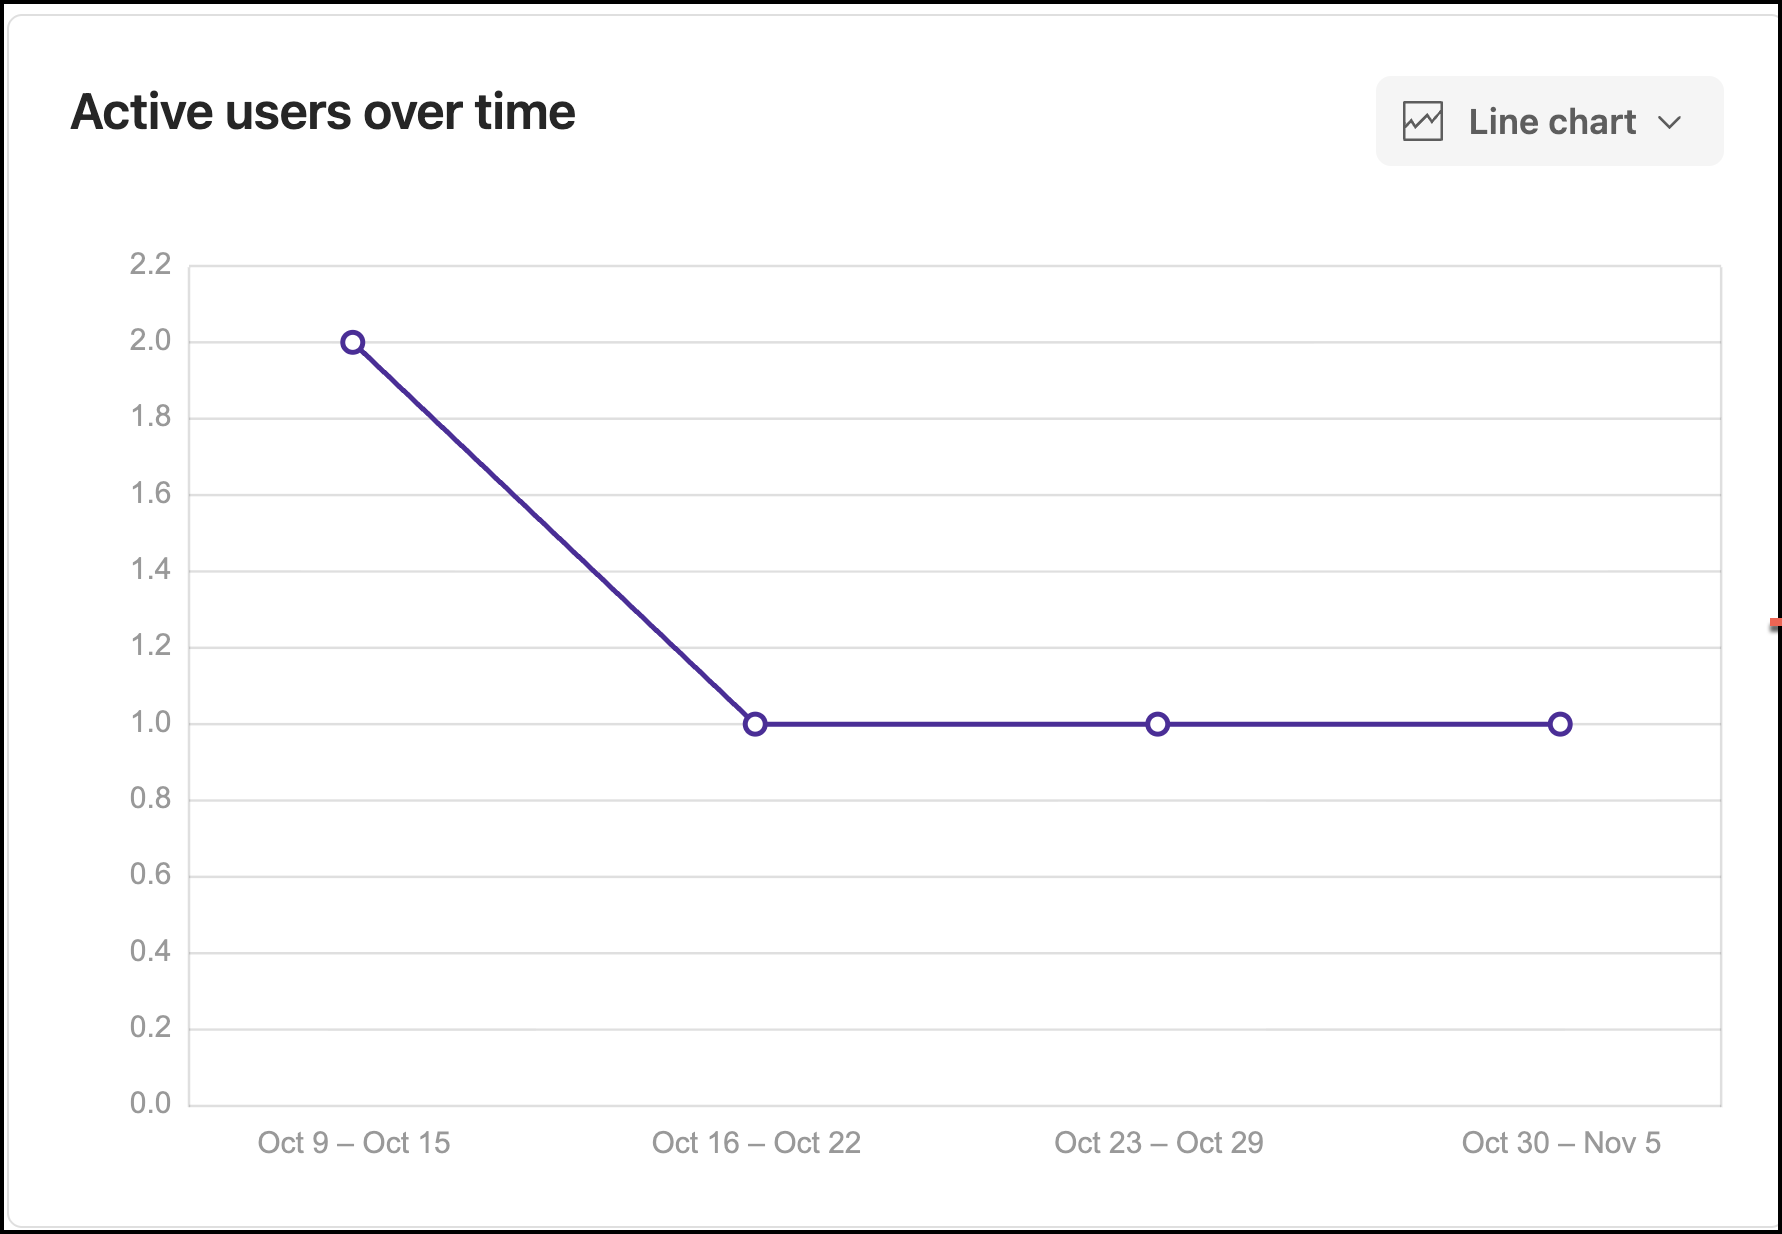
Task: Click the chevron beside Line chart
Action: point(1669,123)
